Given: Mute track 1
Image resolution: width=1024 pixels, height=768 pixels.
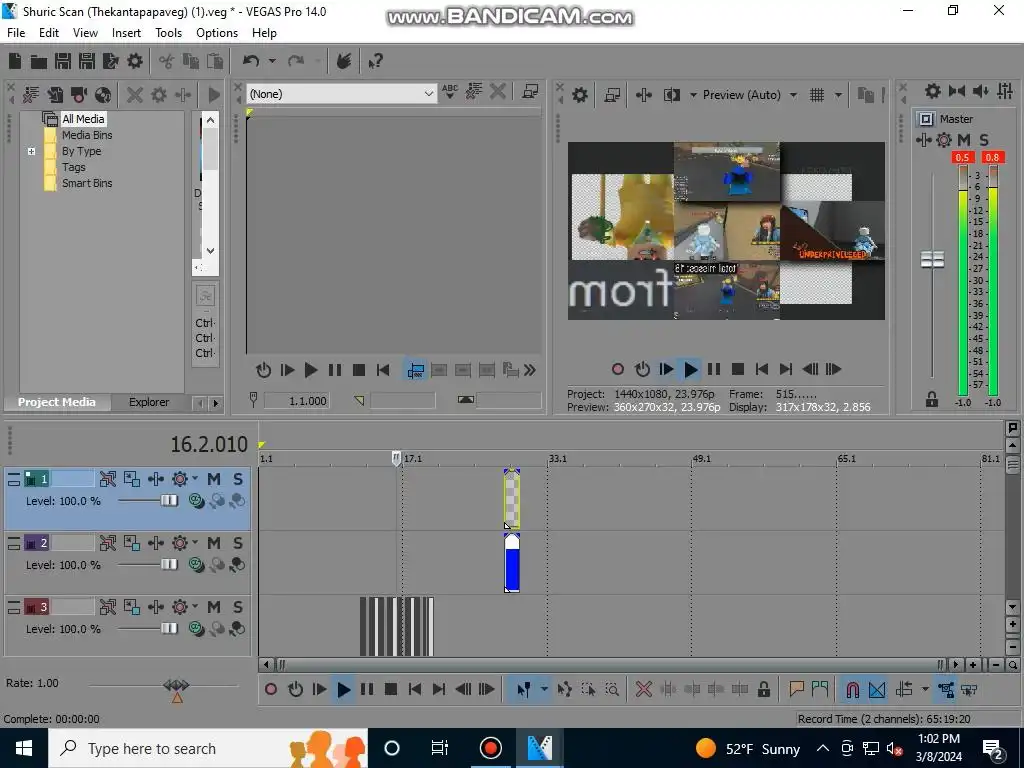Looking at the screenshot, I should pos(214,479).
